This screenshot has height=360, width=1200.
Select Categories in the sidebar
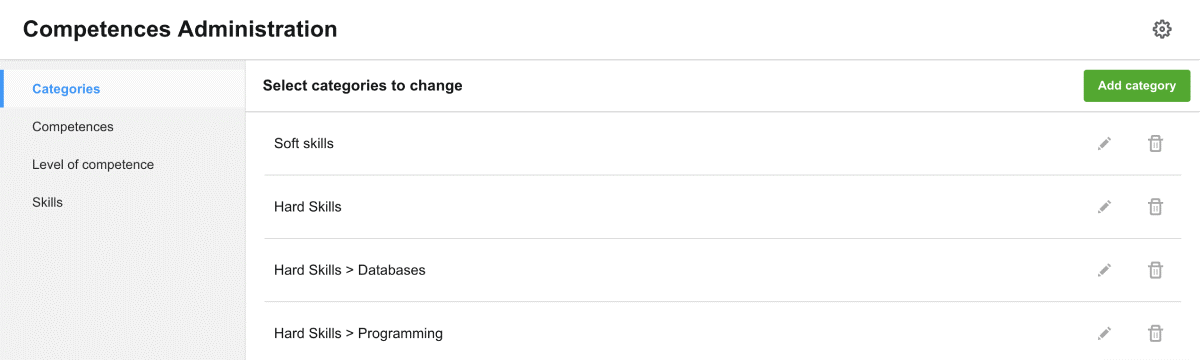tap(66, 89)
